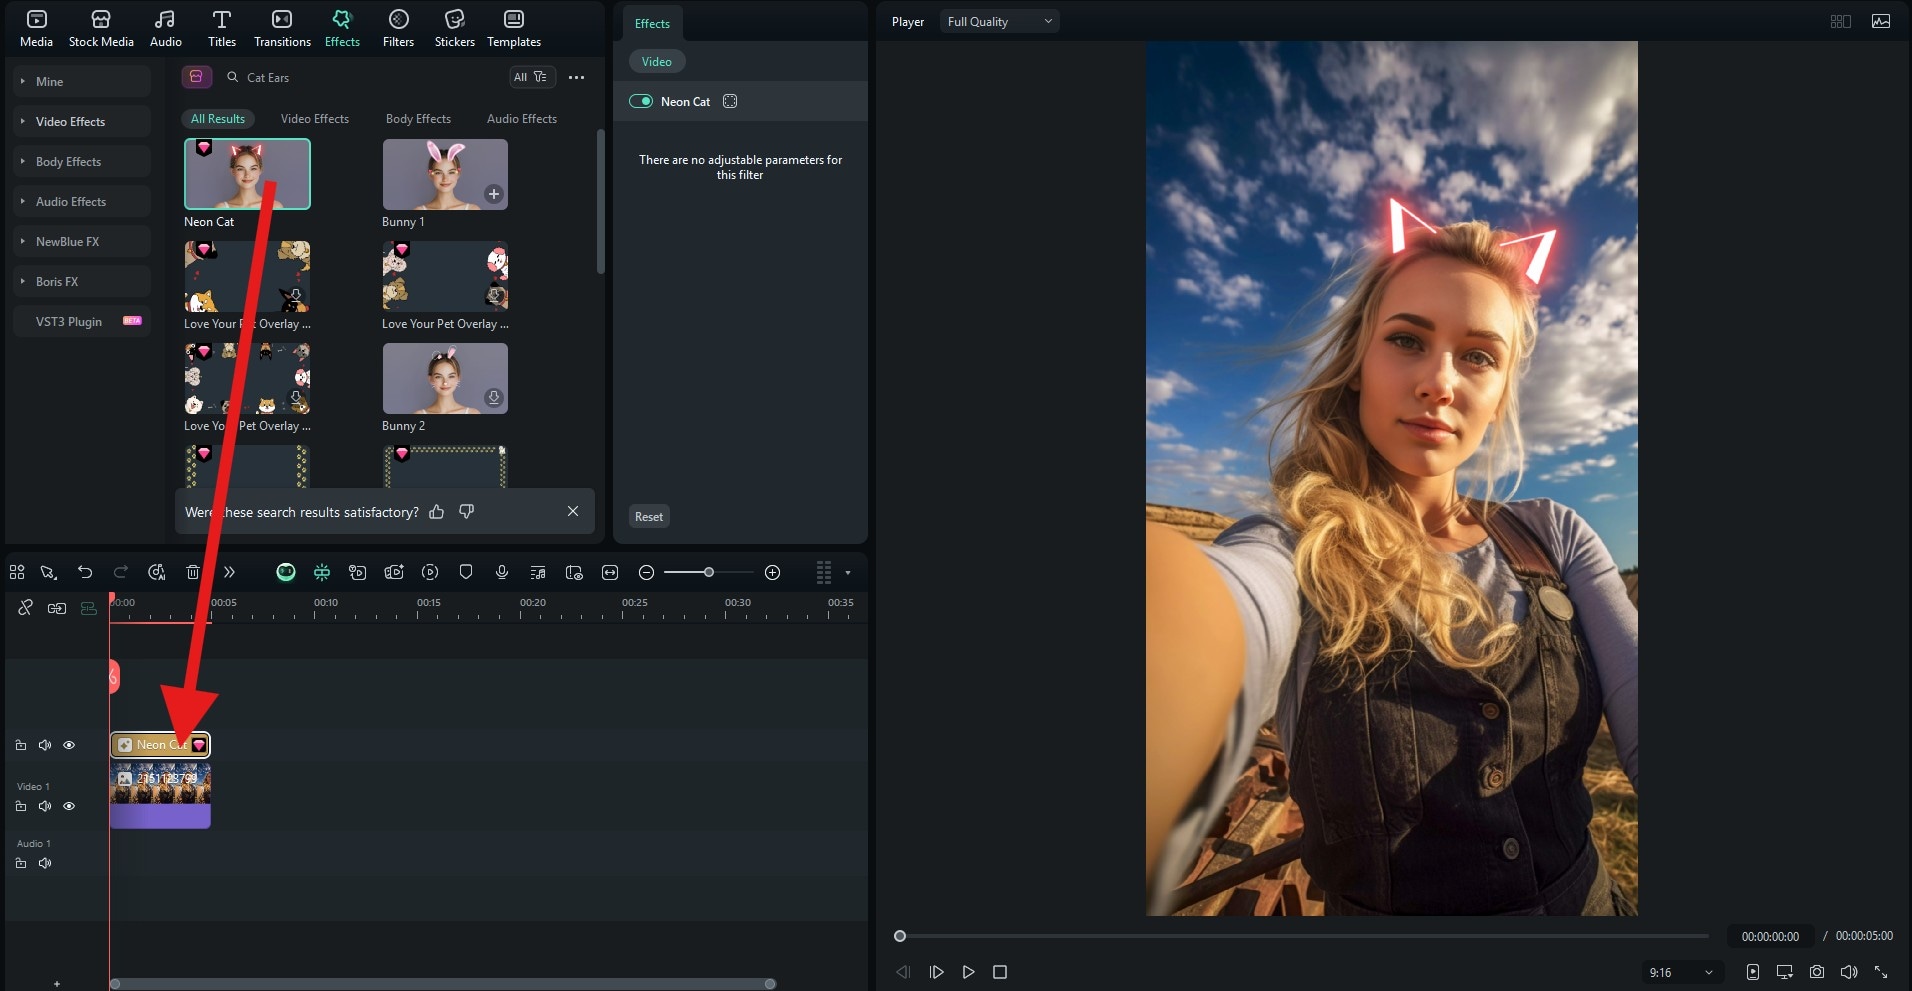
Task: Open the 9:16 aspect ratio dropdown
Action: pos(1681,972)
